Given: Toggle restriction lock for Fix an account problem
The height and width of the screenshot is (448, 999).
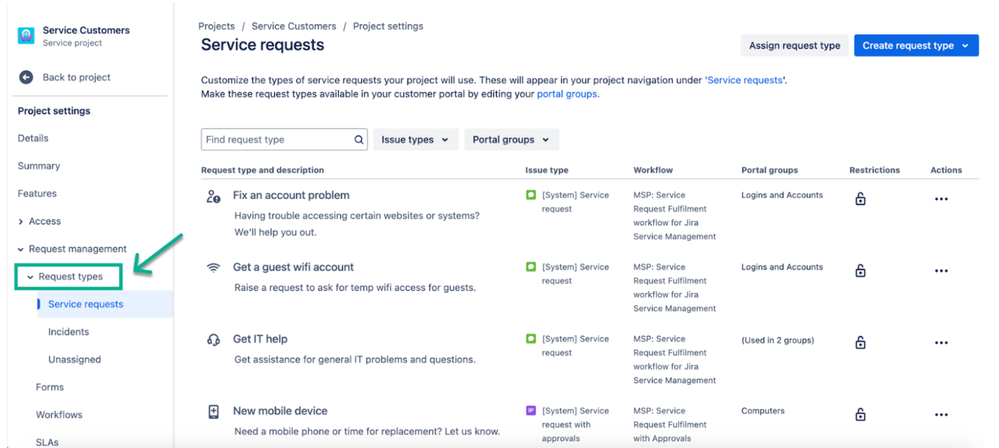Looking at the screenshot, I should (x=860, y=199).
